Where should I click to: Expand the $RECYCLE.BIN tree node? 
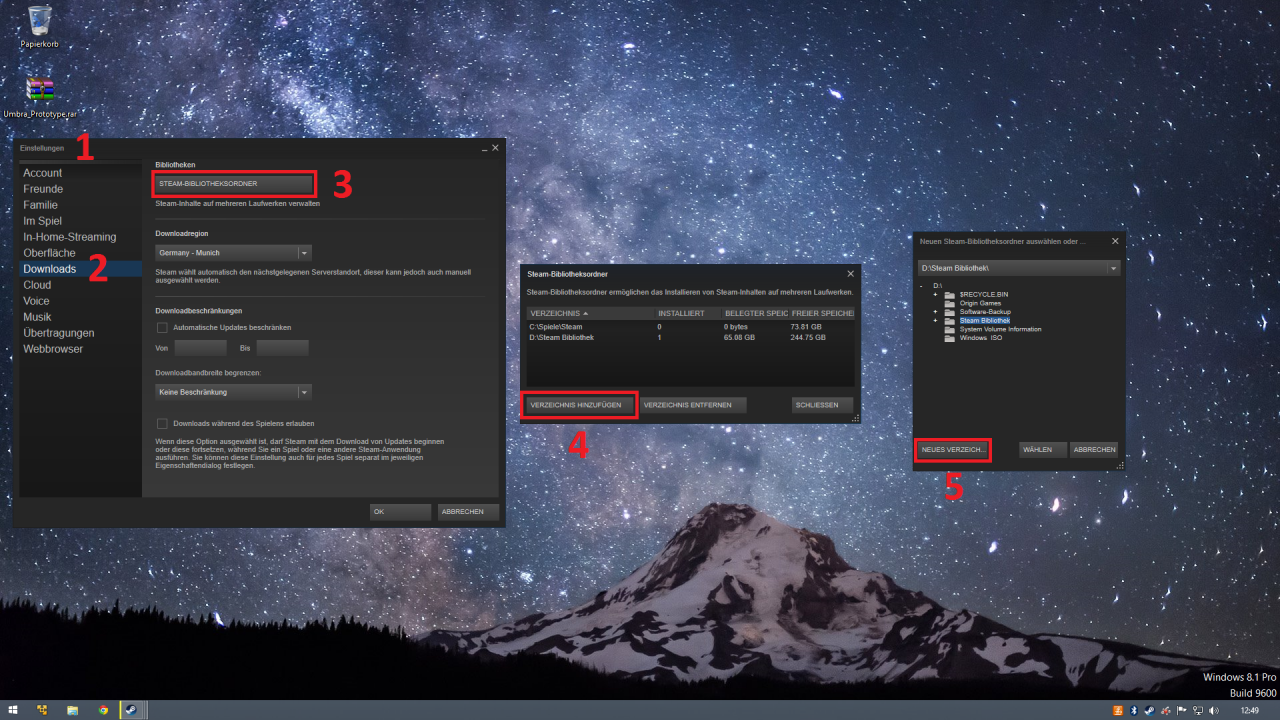[935, 295]
